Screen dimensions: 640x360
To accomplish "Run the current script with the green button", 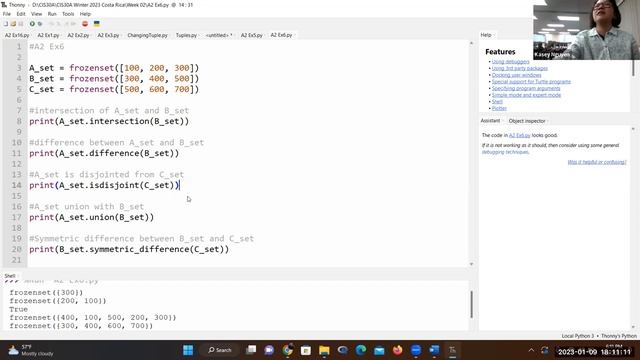I will click(x=32, y=24).
